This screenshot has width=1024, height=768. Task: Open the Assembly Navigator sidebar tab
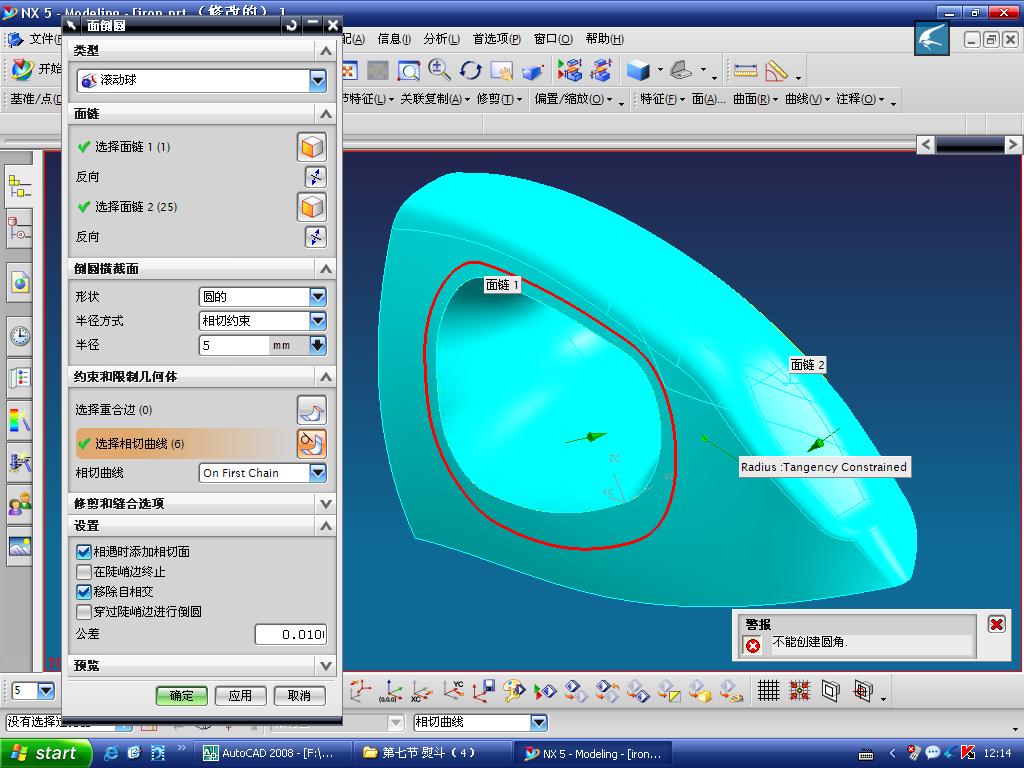tap(20, 186)
